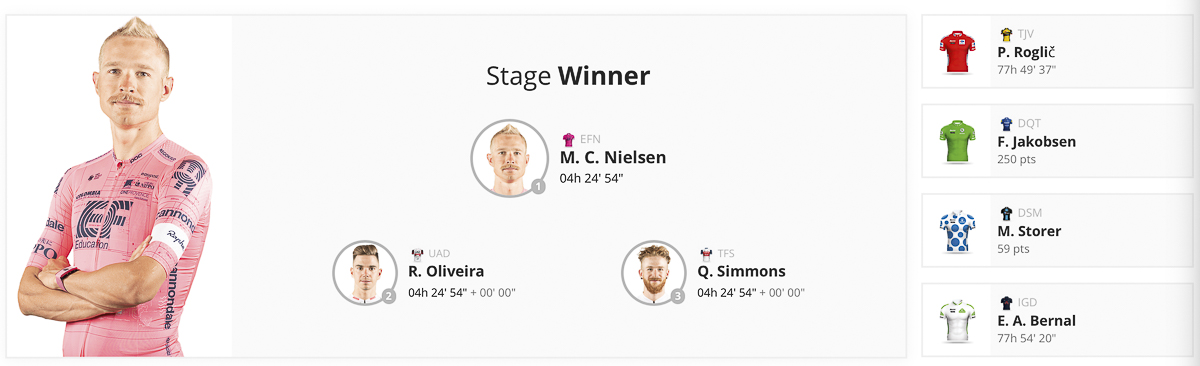Open Q. Simmons' round avatar photo

[x=653, y=271]
